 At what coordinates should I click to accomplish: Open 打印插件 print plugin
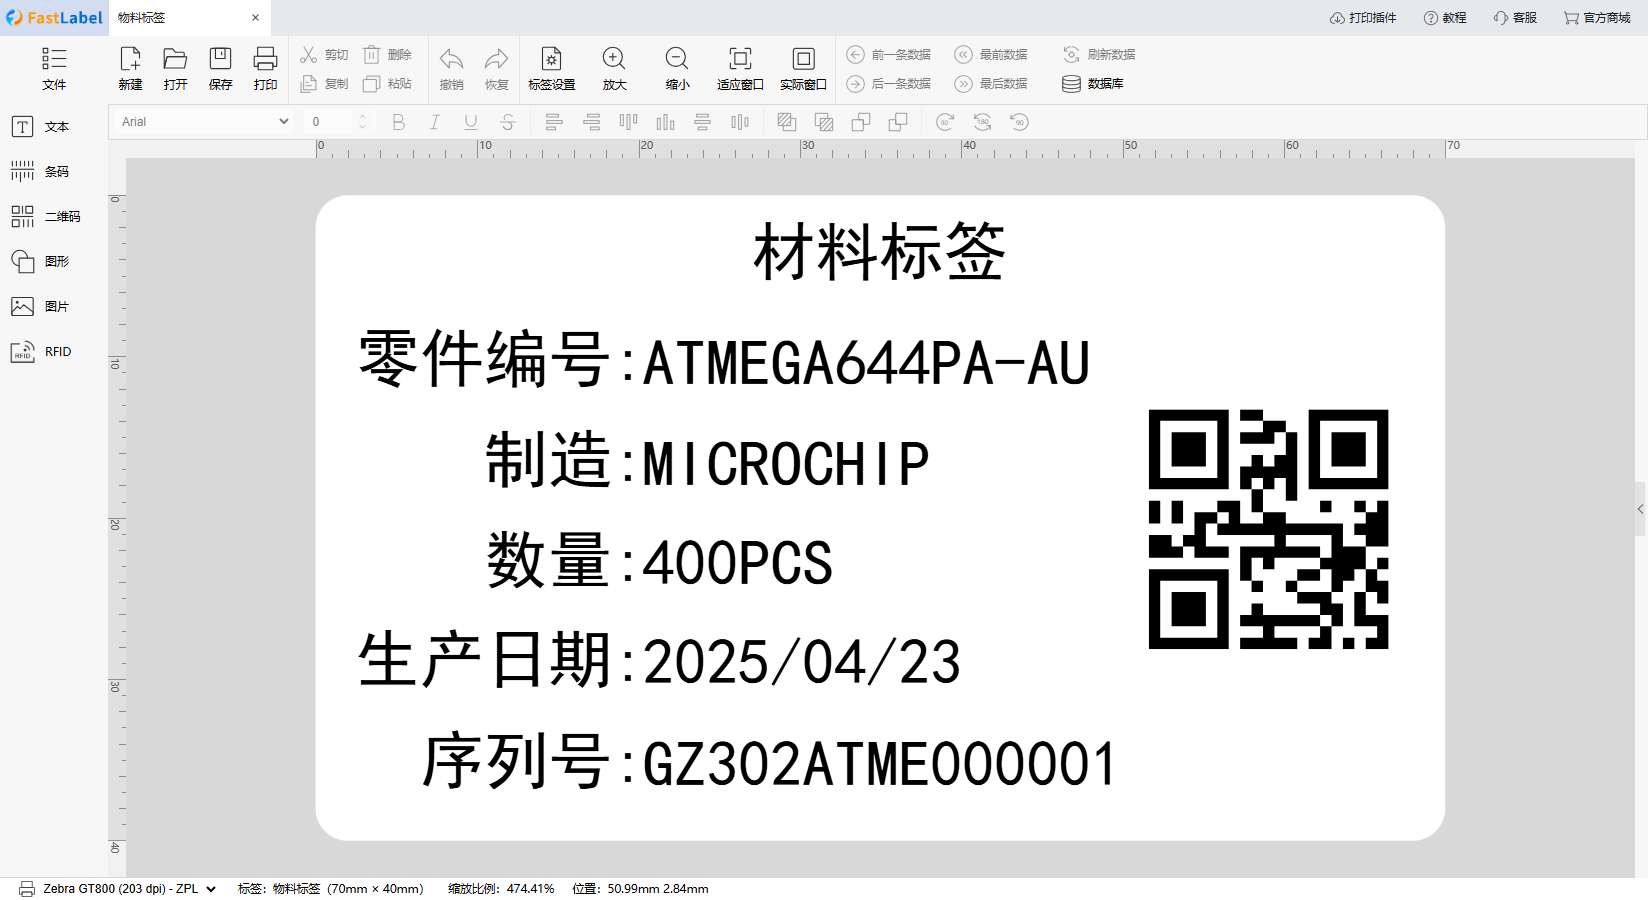1363,18
